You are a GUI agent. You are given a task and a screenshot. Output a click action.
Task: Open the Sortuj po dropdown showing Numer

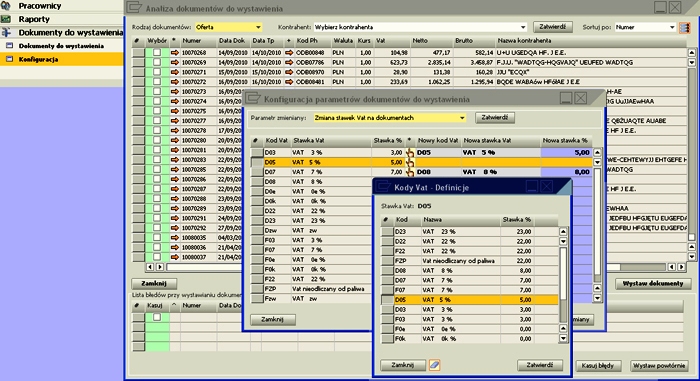point(645,27)
